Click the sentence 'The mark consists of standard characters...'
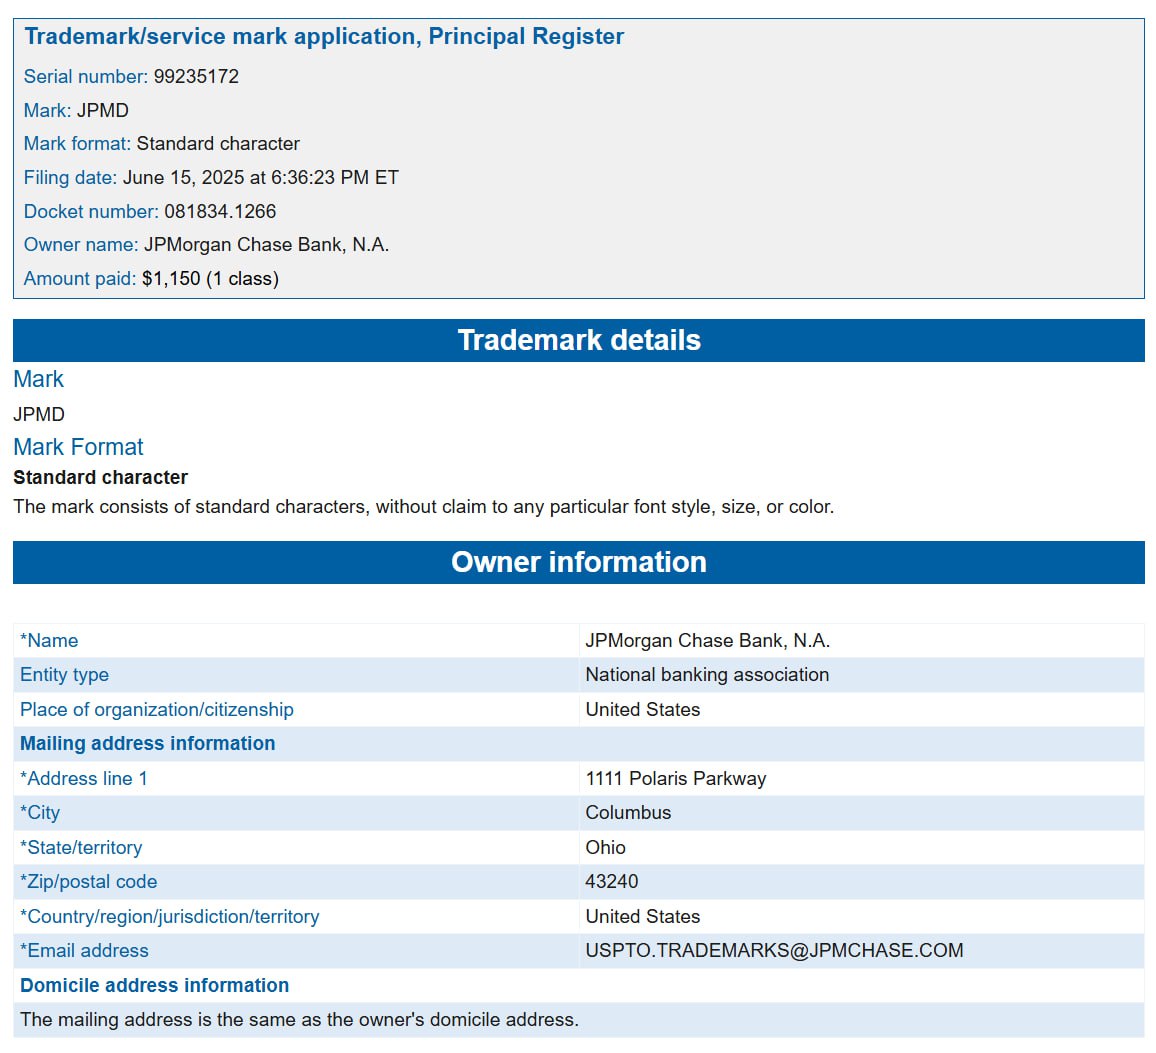 424,507
